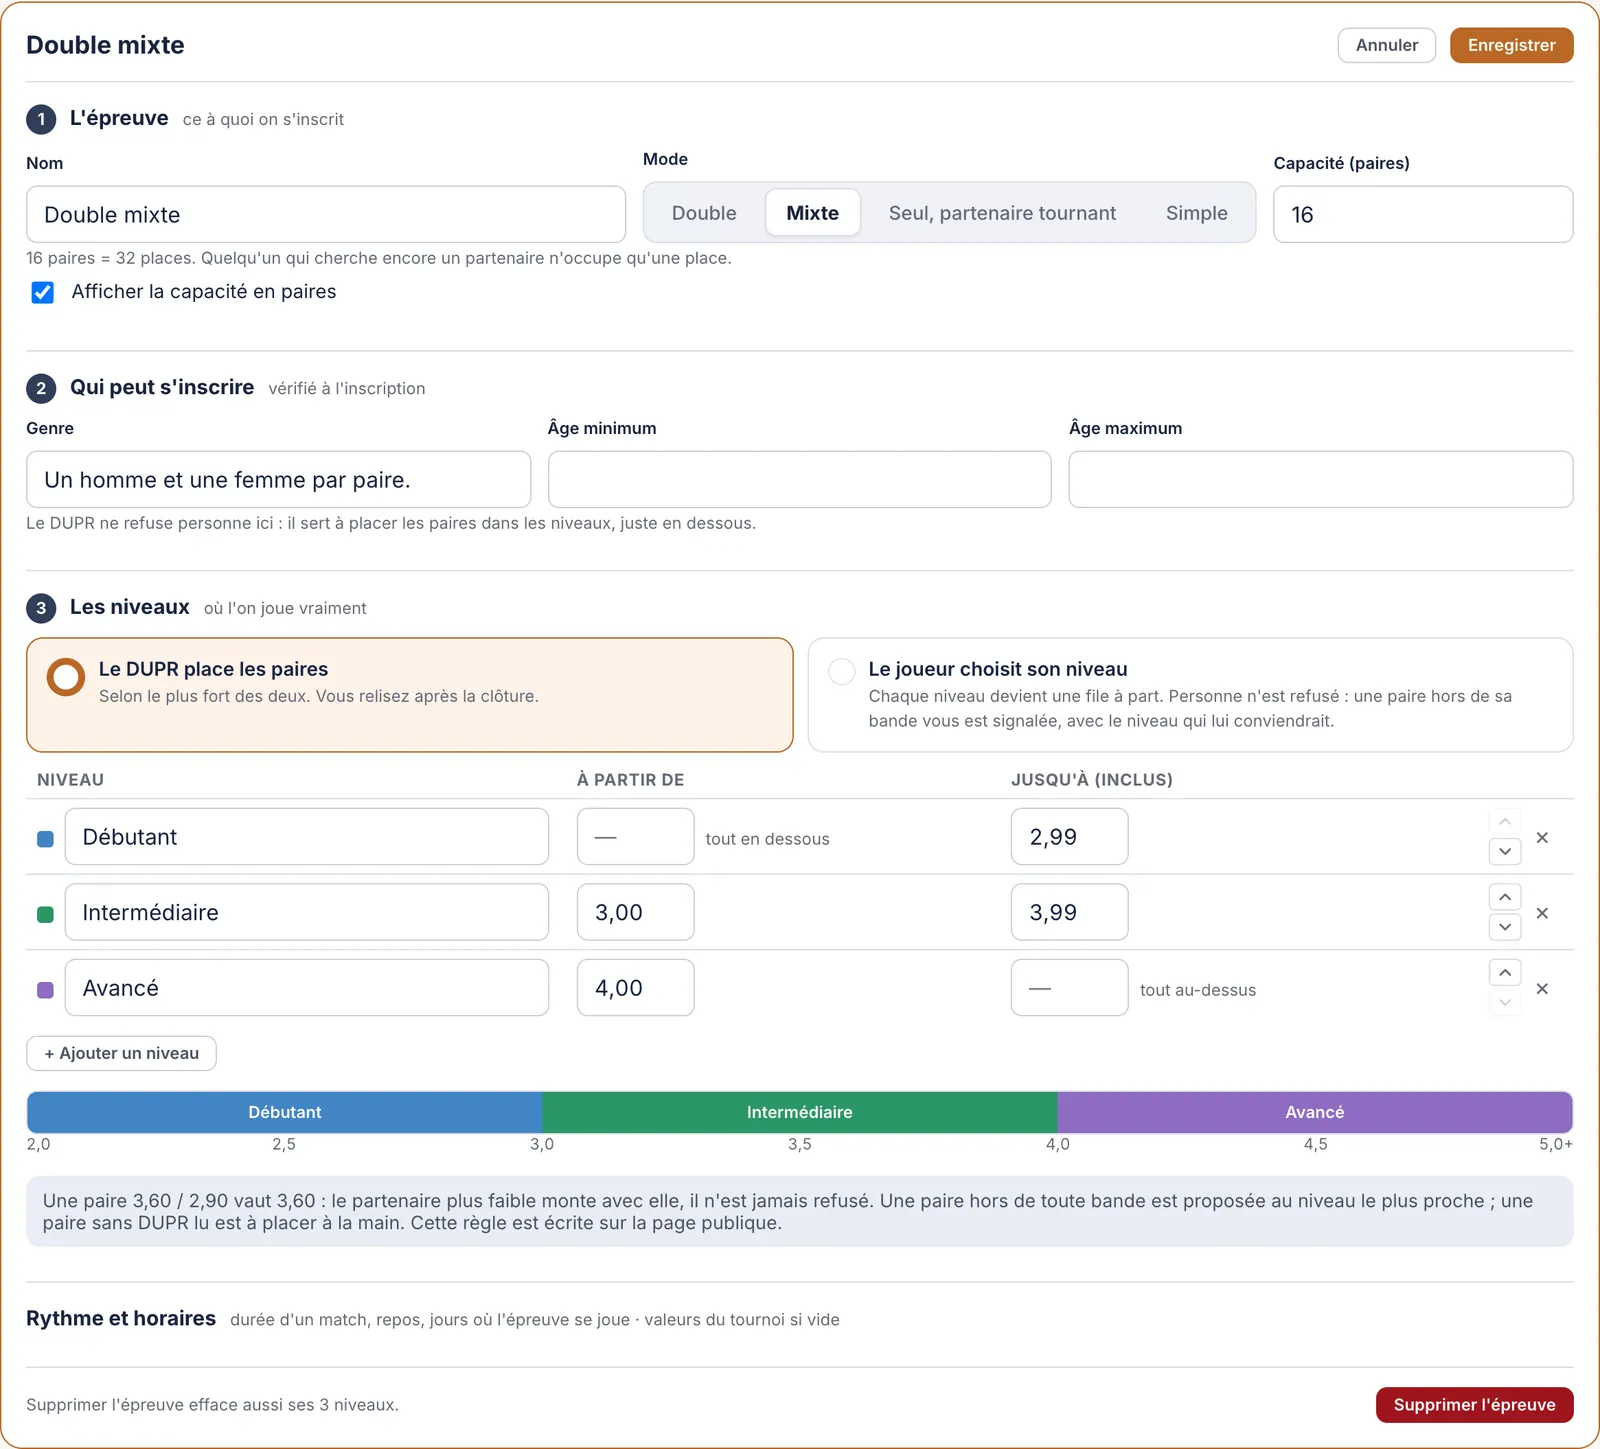
Task: Click the Avancé 'Jusqu'à' dash field
Action: pos(1069,988)
